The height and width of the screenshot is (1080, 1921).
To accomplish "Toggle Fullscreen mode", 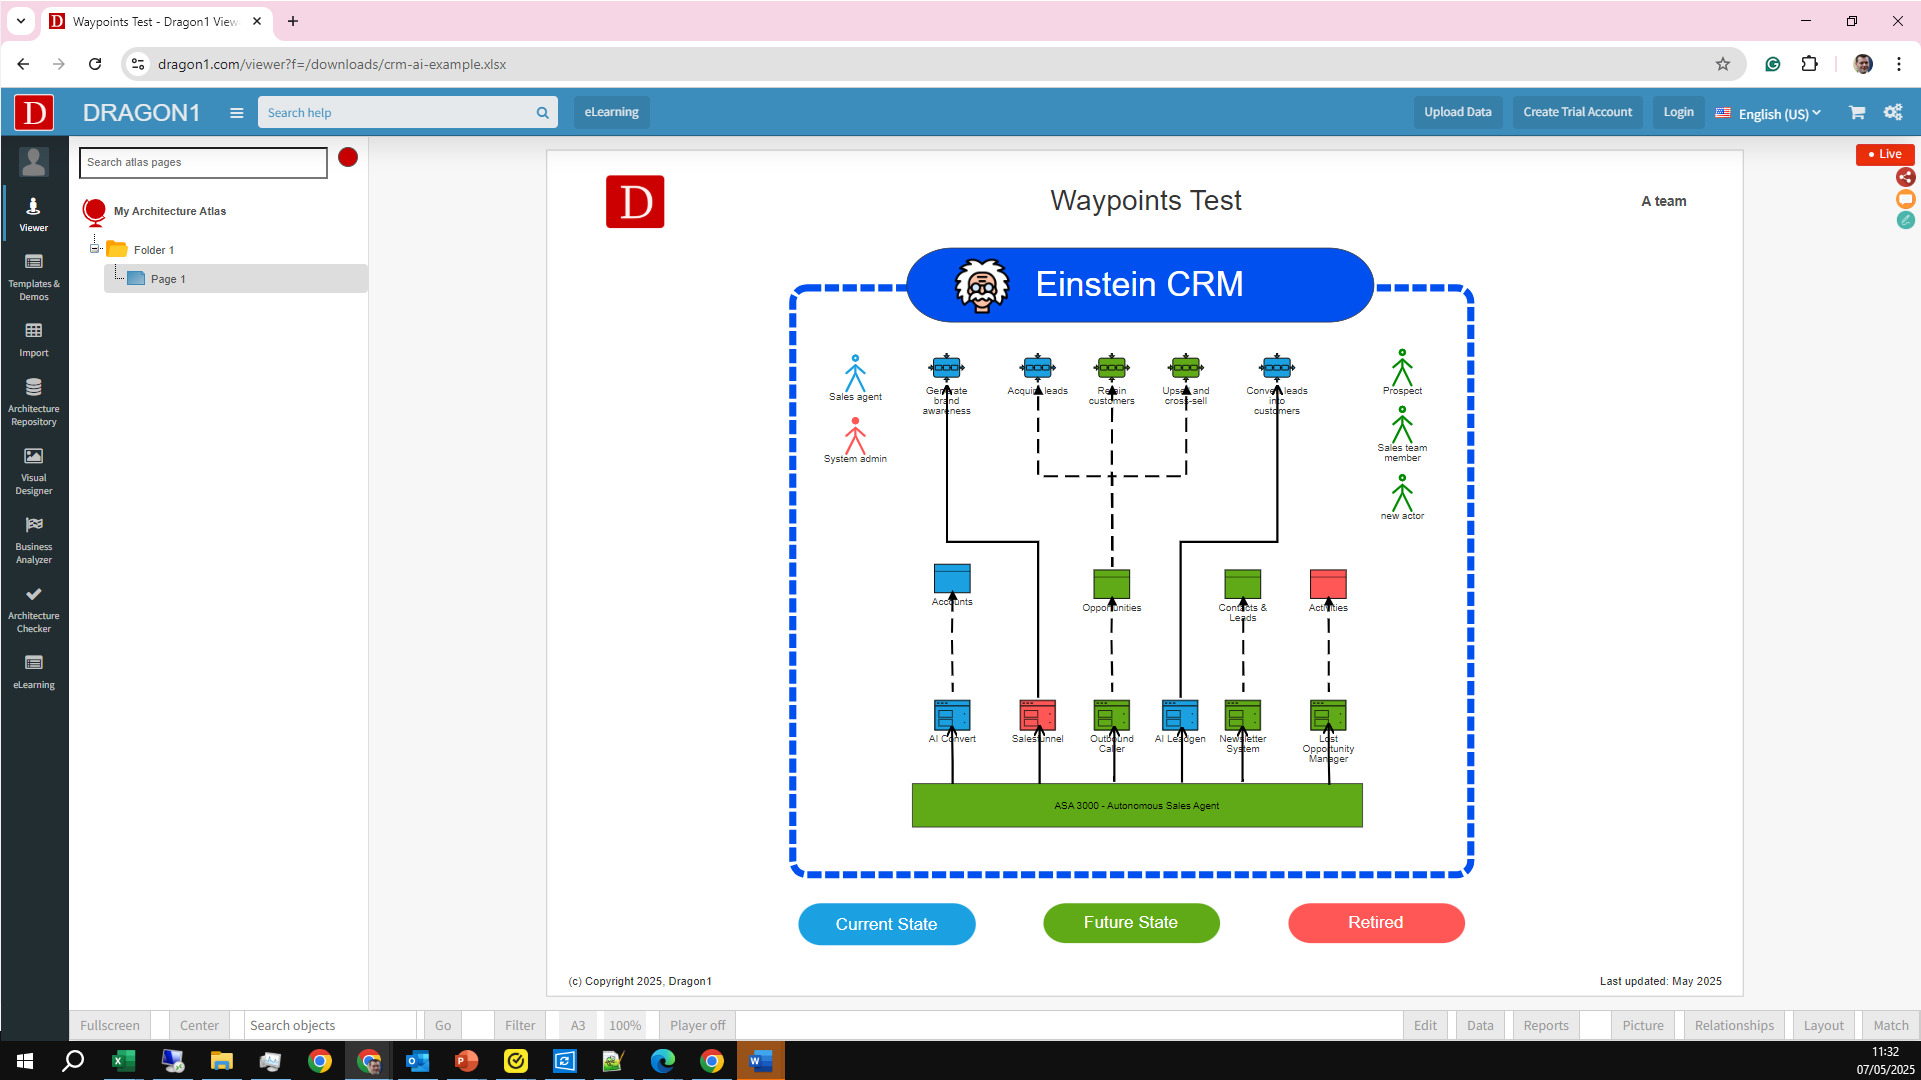I will tap(110, 1025).
